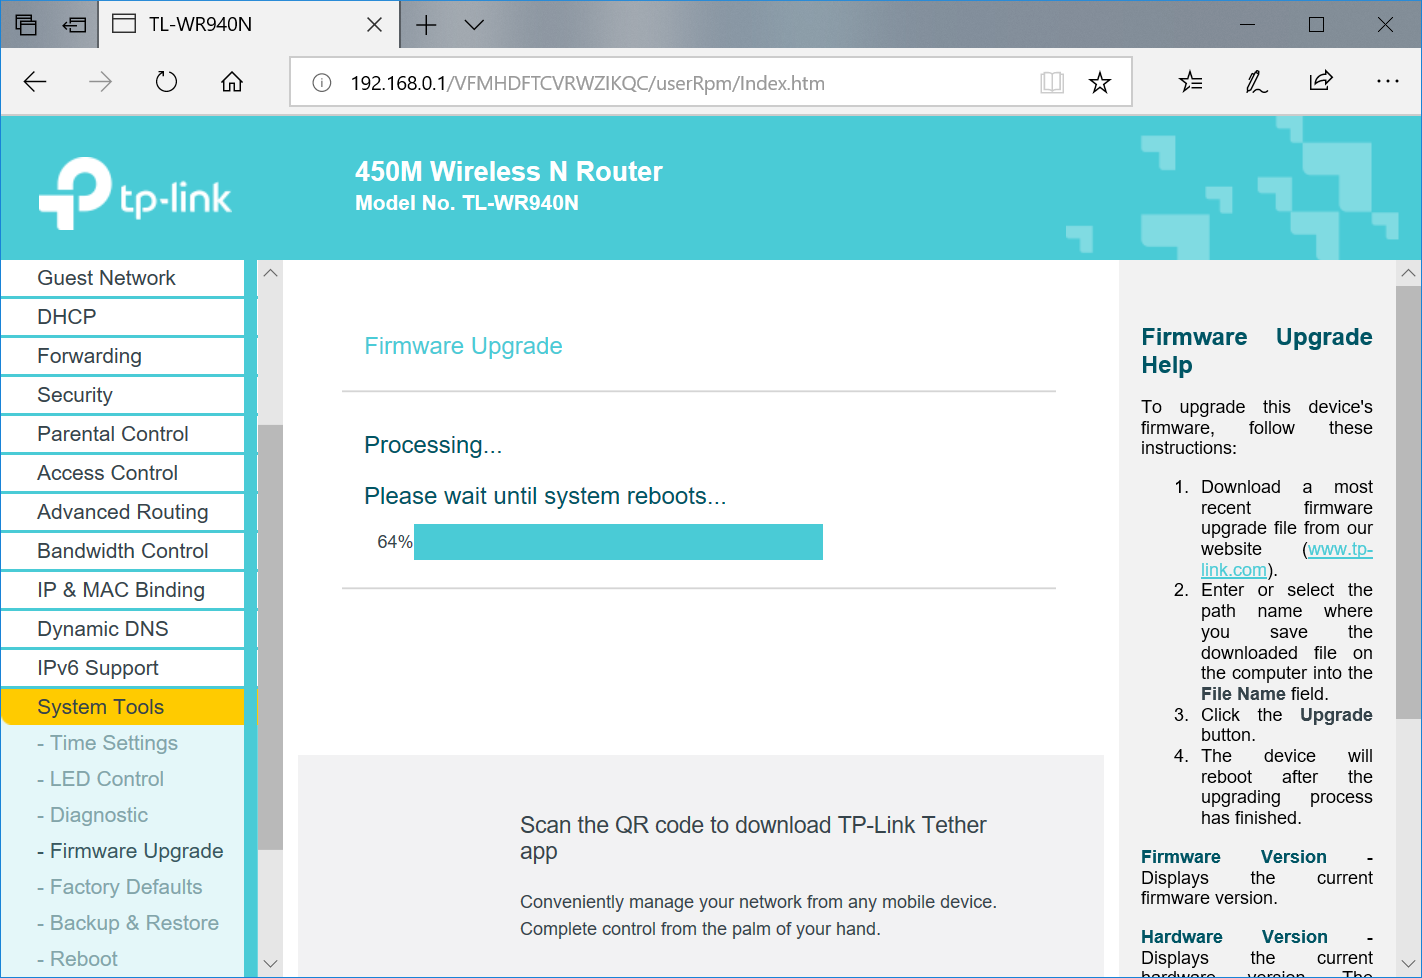
Task: Share this page icon
Action: 1321,81
